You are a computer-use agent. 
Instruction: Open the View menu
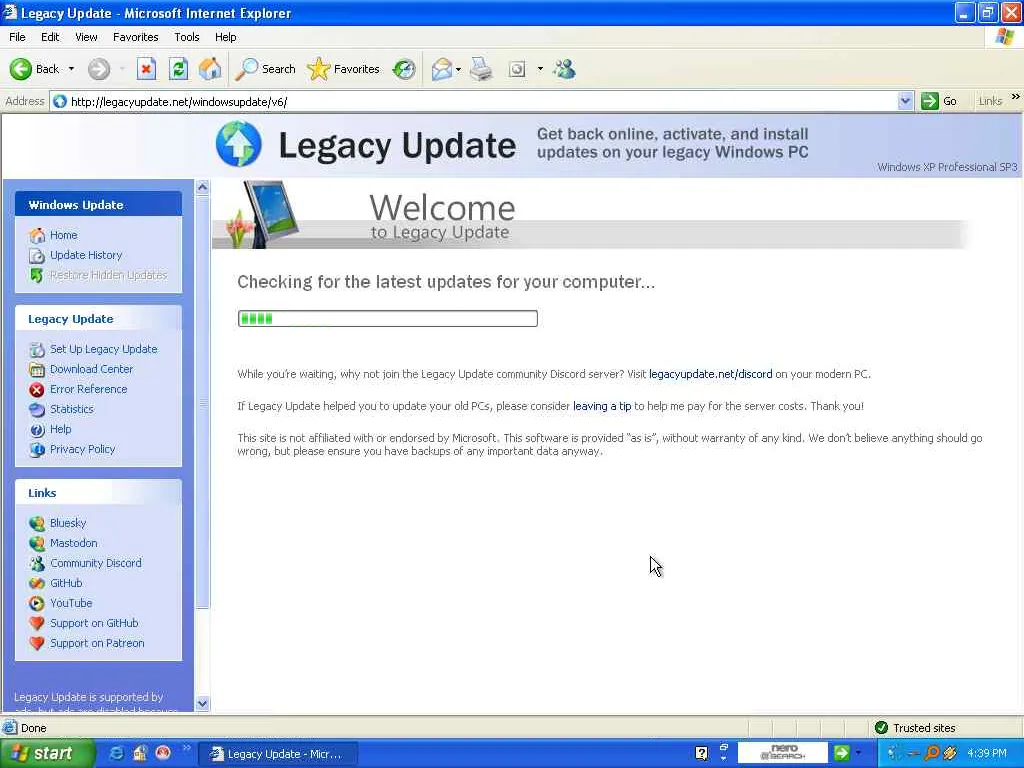pyautogui.click(x=86, y=37)
